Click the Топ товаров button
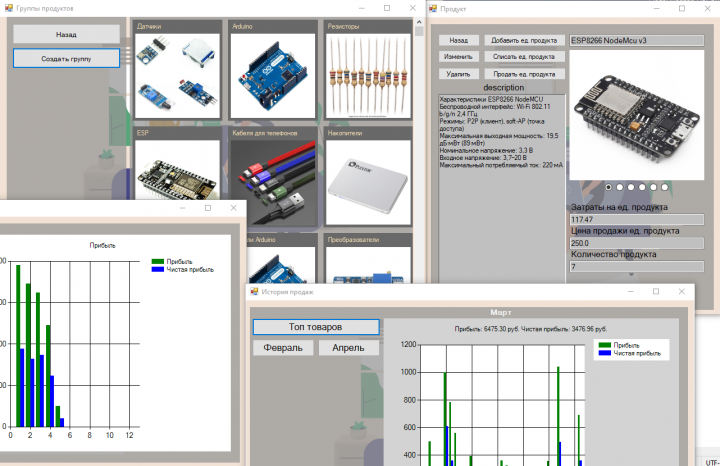The image size is (720, 466). tap(316, 327)
